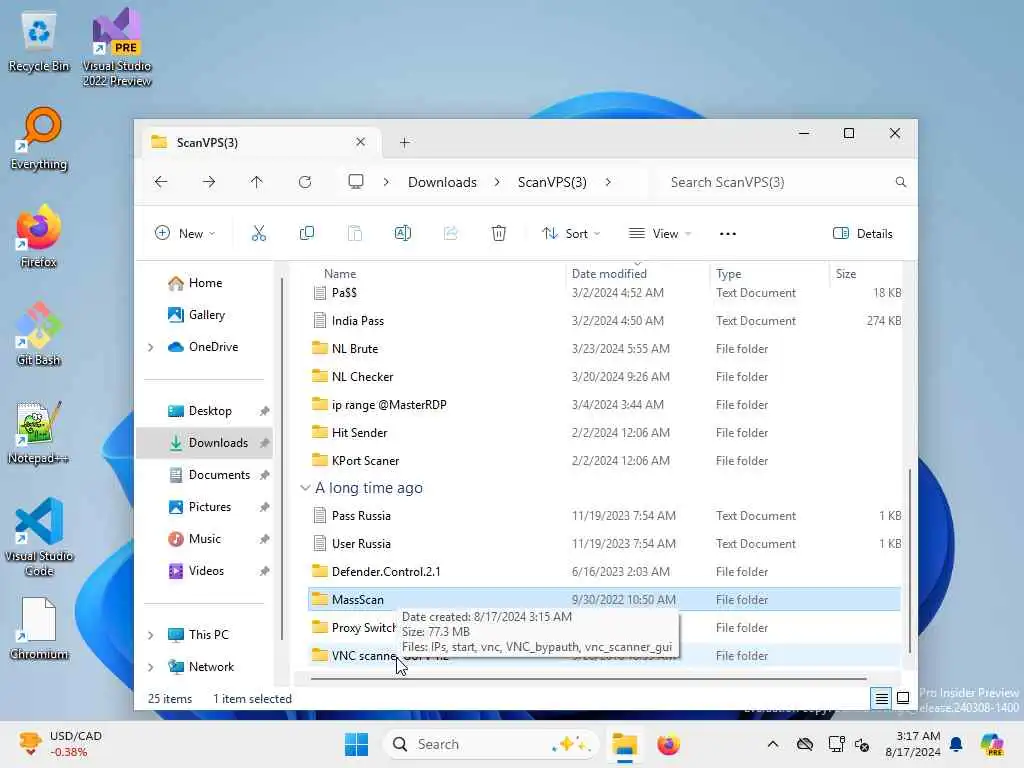
Task: Select Music in the navigation pane
Action: pos(205,539)
